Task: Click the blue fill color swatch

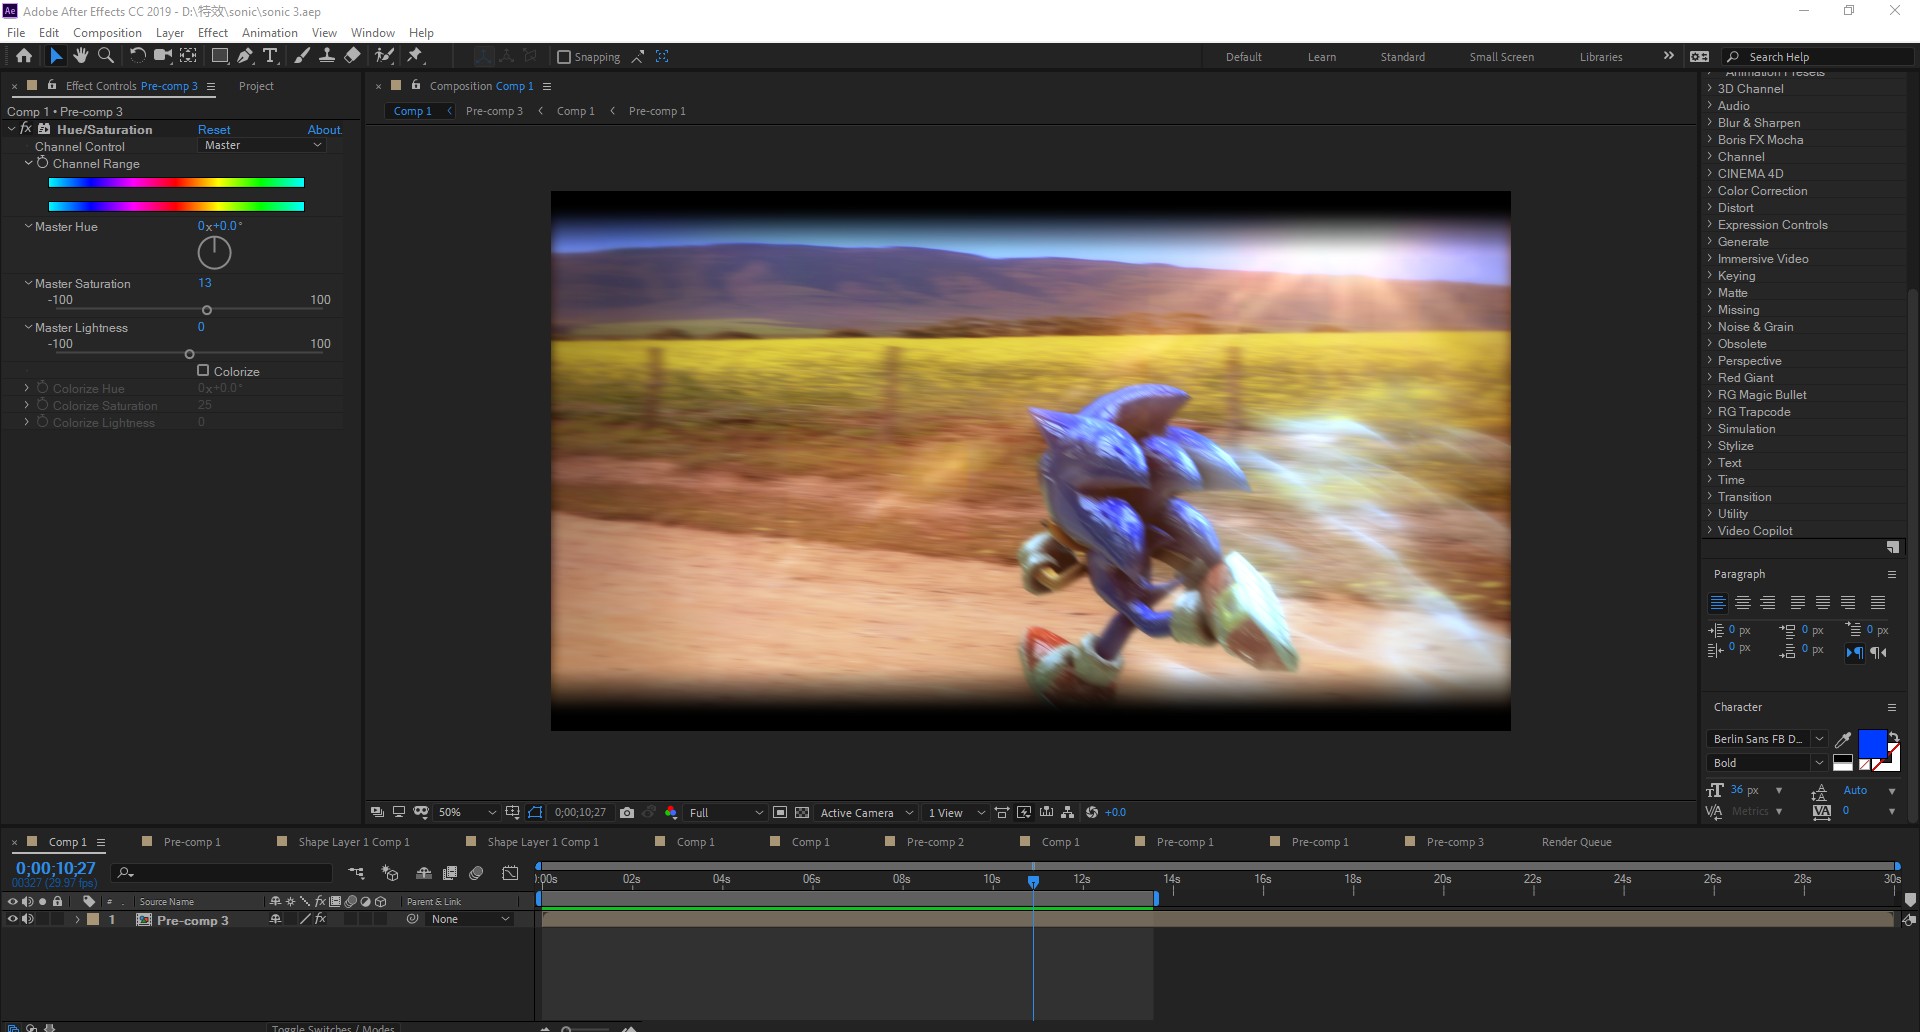Action: (1872, 743)
